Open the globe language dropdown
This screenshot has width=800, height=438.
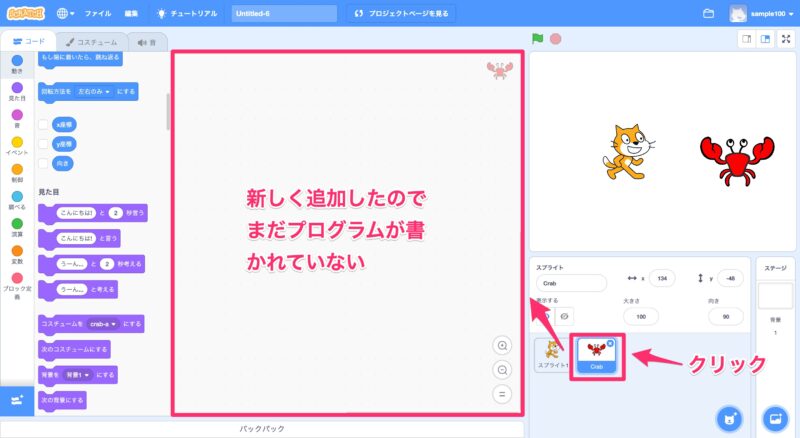66,14
